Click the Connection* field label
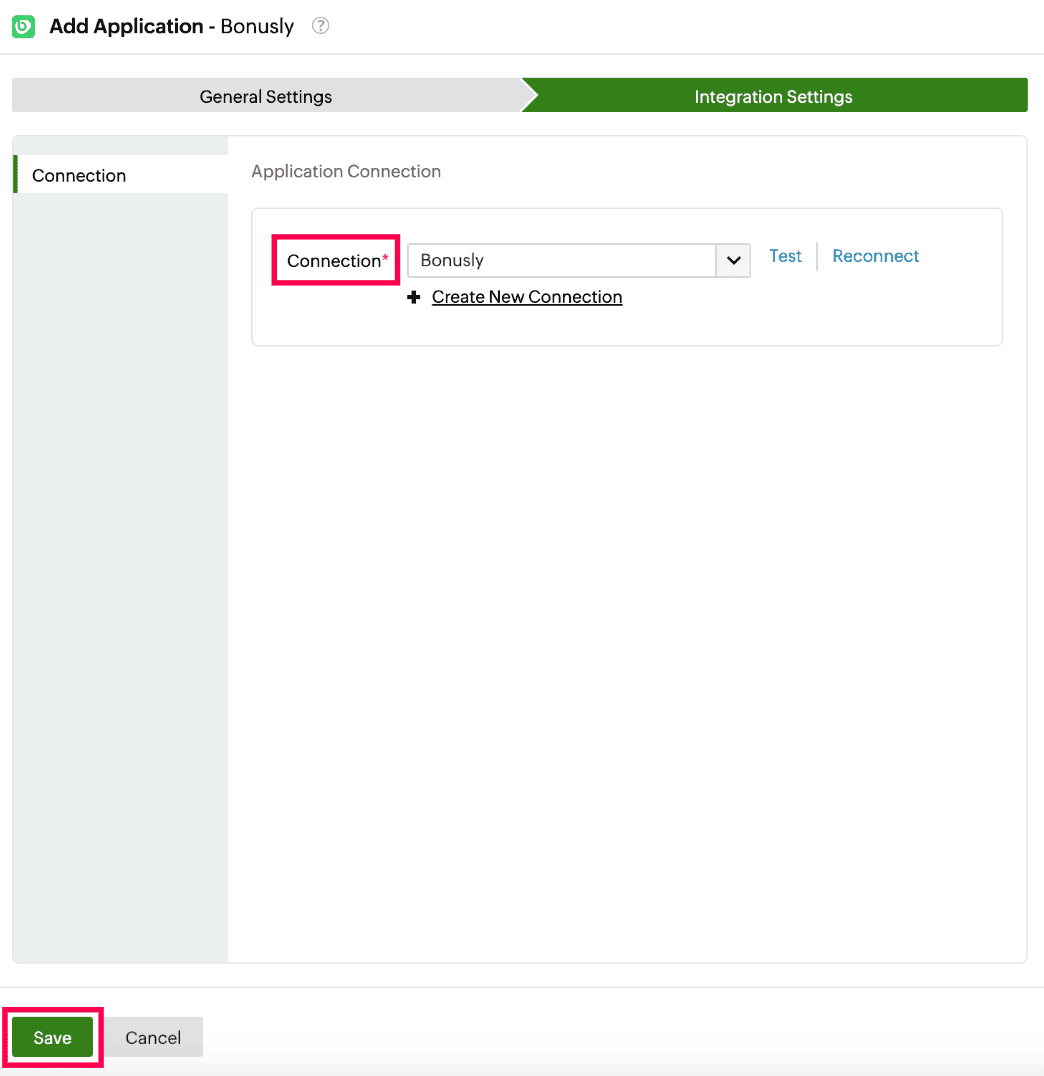The image size is (1044, 1076). [337, 261]
